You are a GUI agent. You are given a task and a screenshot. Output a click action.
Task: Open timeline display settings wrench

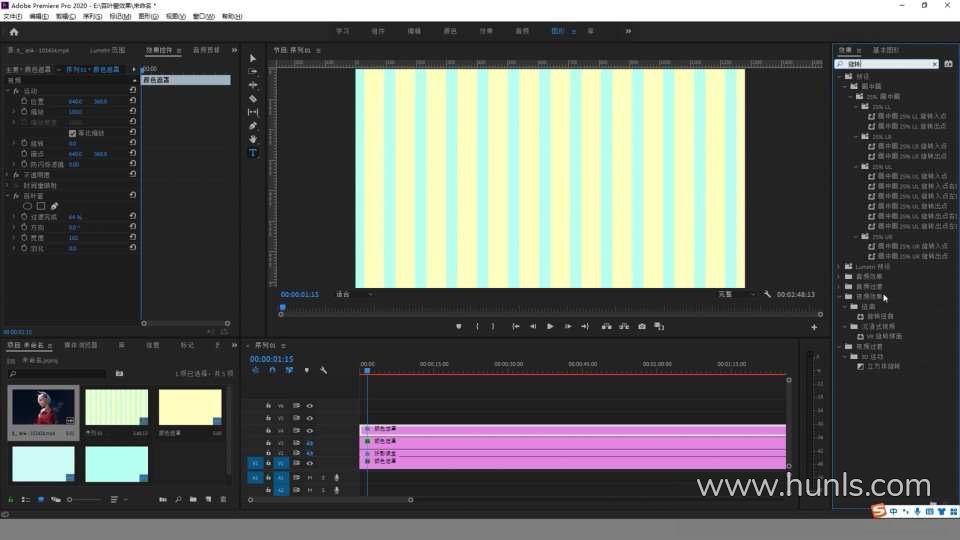tap(323, 370)
